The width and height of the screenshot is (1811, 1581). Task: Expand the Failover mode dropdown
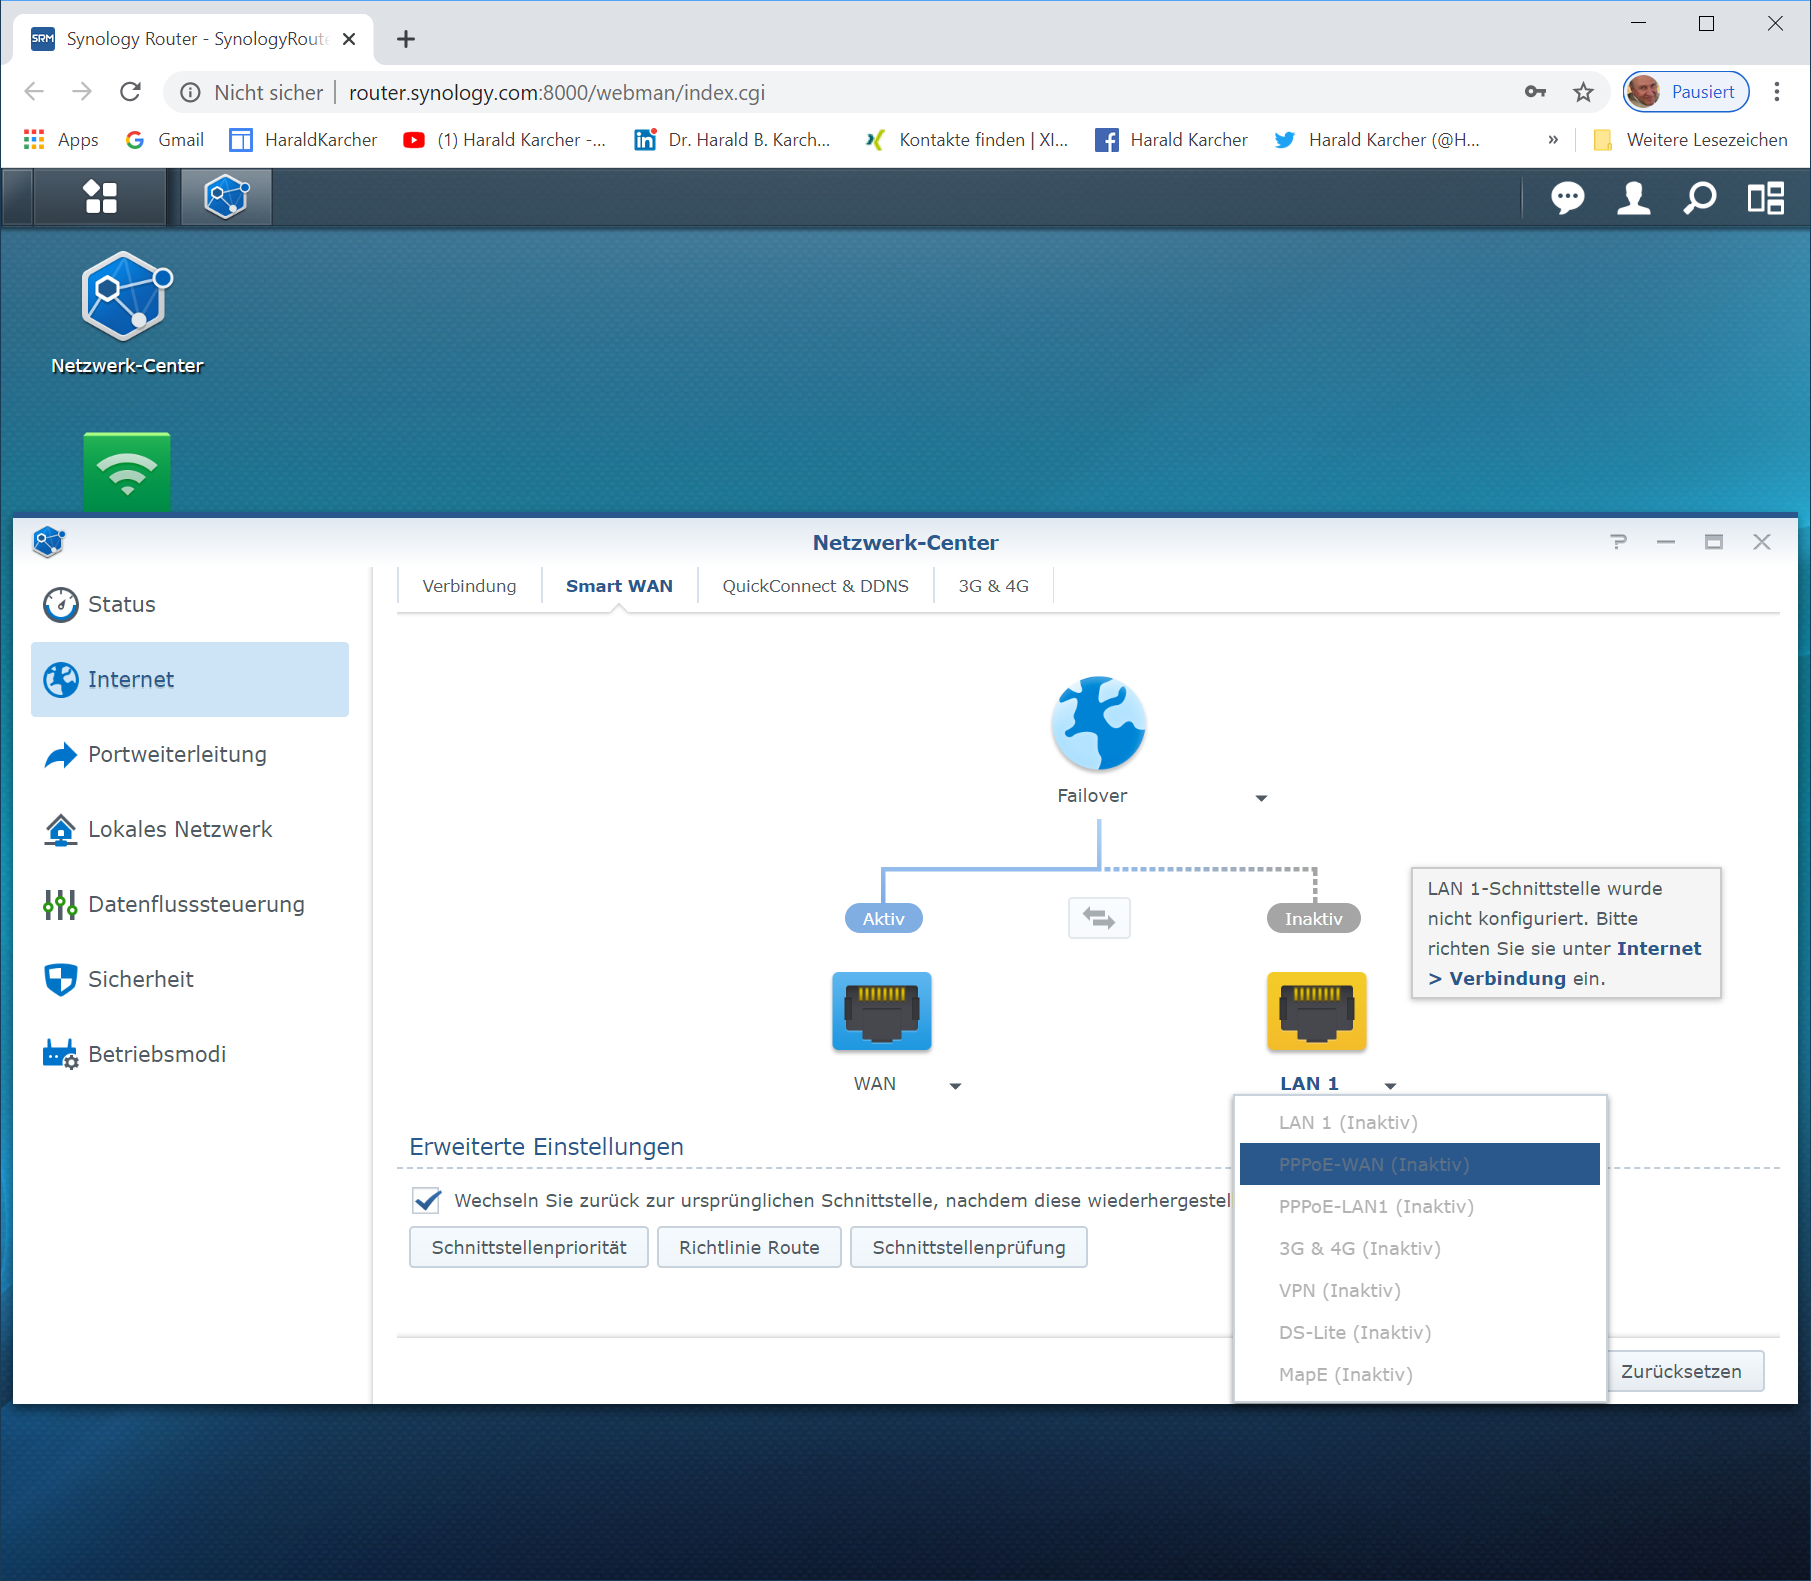tap(1261, 798)
